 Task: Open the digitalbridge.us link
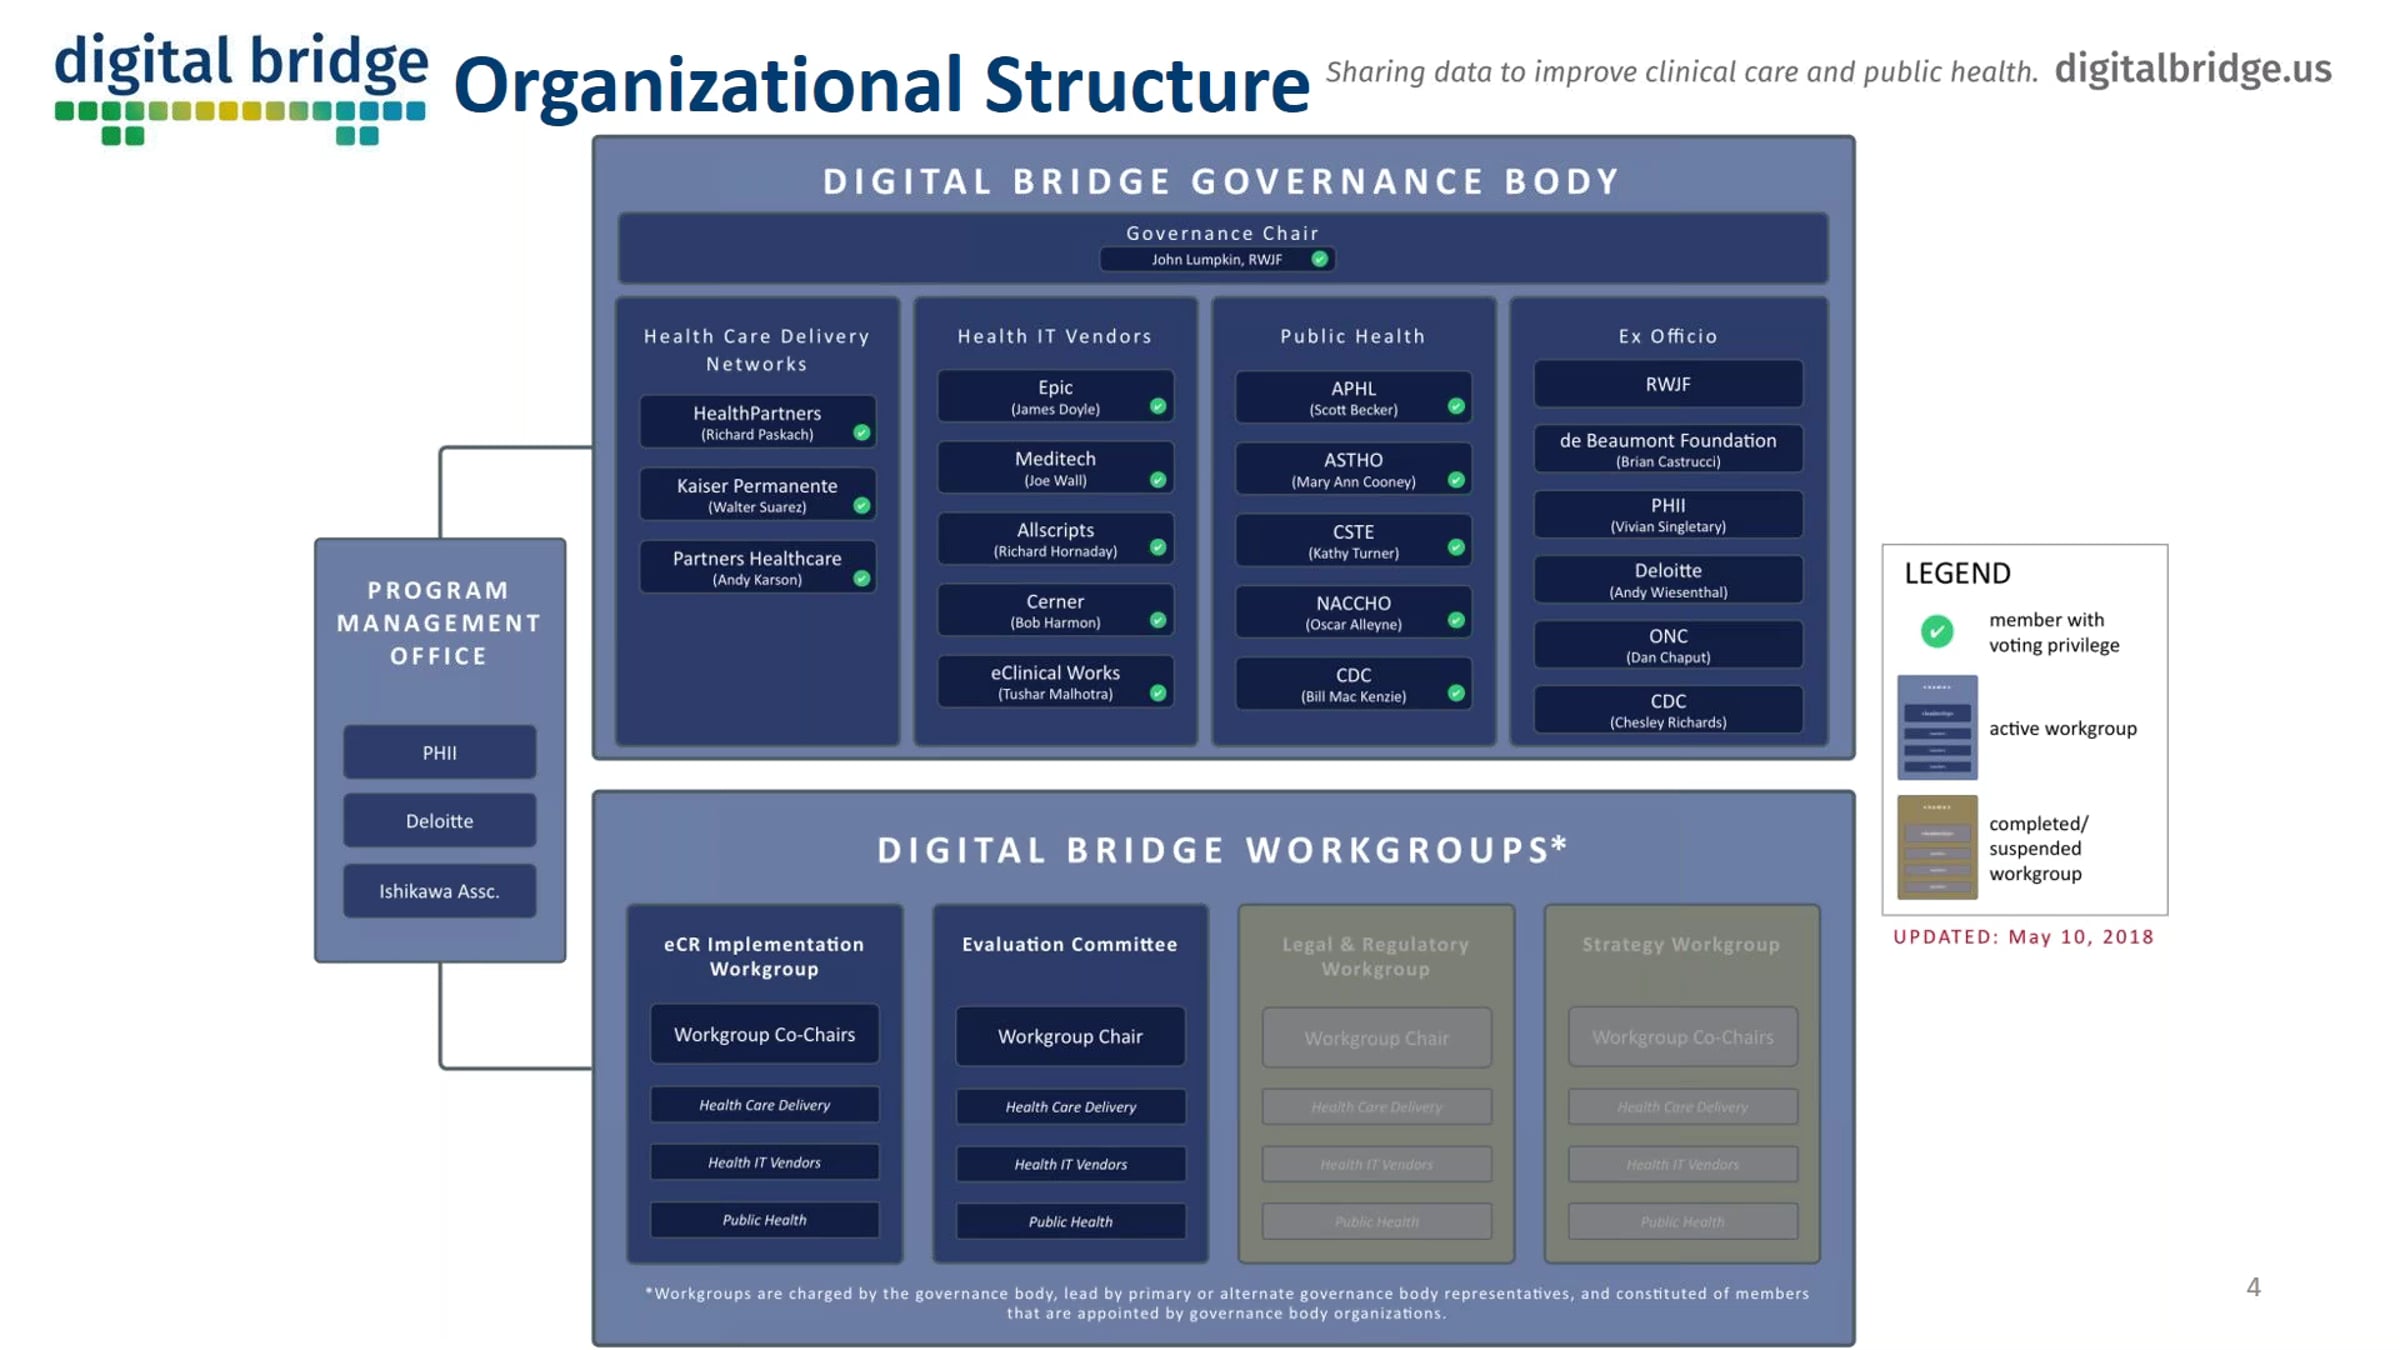point(2192,69)
